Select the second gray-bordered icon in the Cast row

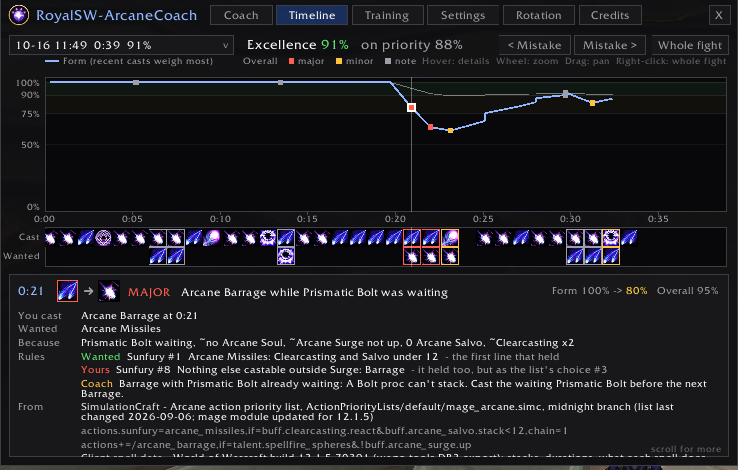click(176, 238)
